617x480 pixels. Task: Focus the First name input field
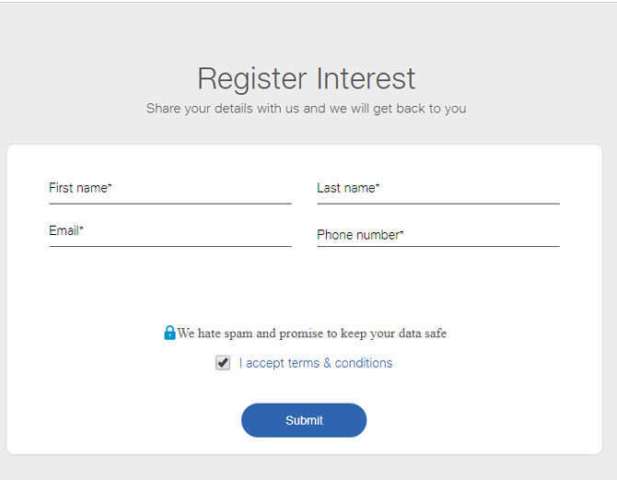pos(170,192)
